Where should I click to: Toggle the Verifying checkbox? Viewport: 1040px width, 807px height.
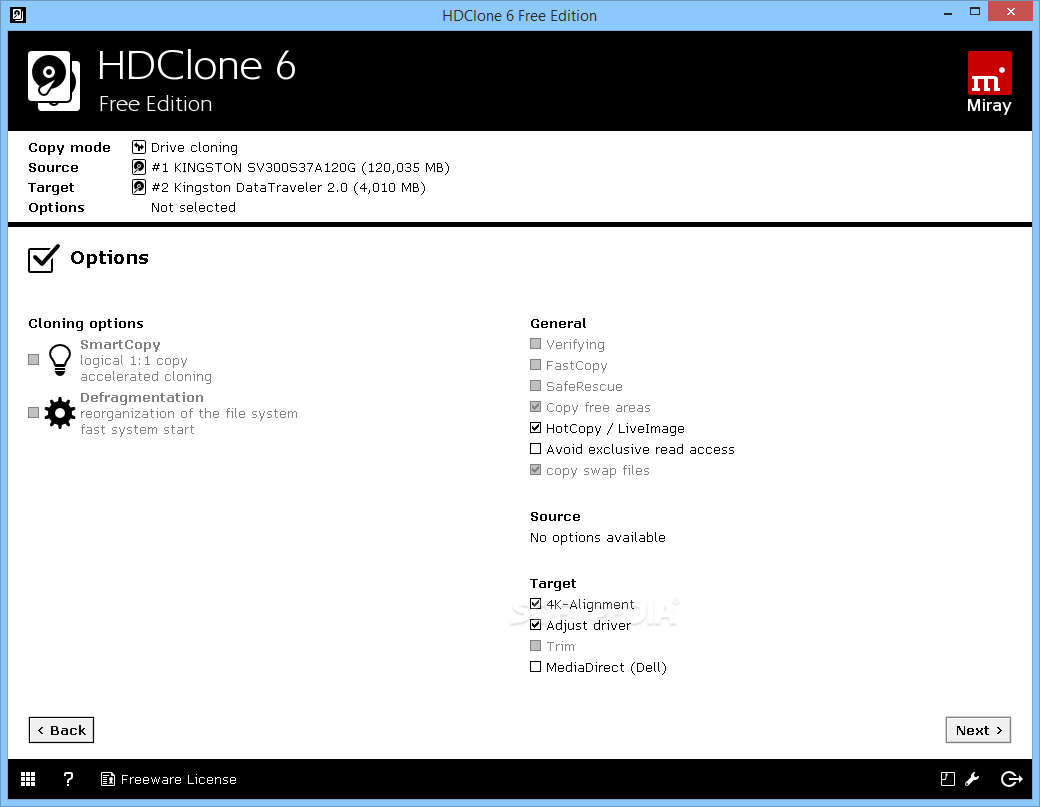[535, 343]
